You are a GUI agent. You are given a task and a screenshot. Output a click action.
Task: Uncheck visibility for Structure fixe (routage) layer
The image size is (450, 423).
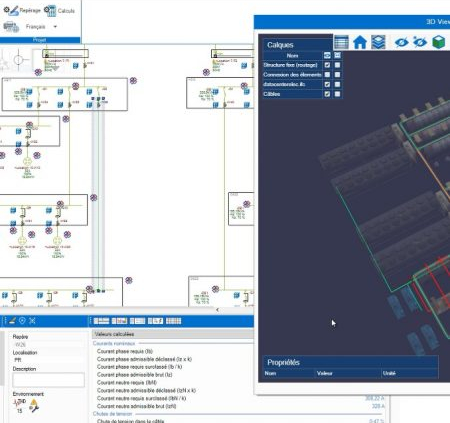click(x=327, y=65)
